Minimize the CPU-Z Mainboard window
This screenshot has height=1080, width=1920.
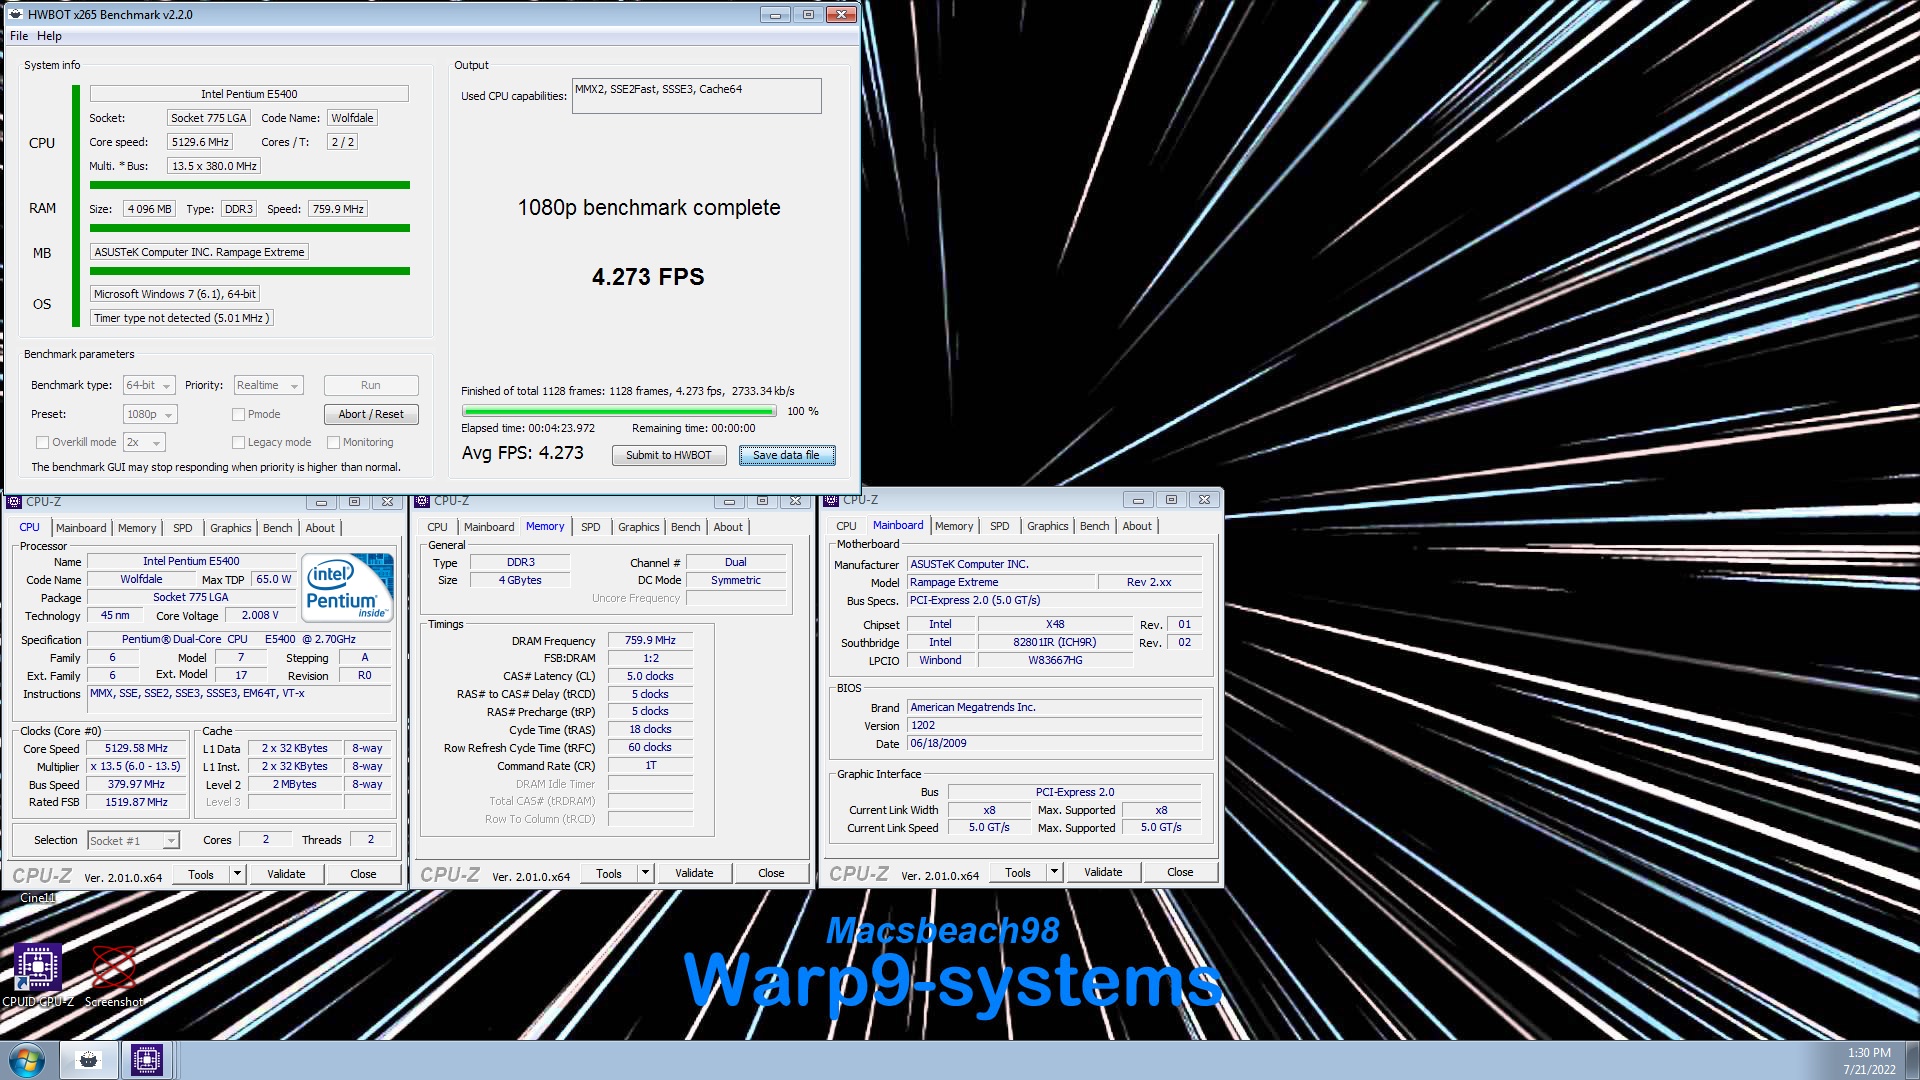pyautogui.click(x=1138, y=500)
